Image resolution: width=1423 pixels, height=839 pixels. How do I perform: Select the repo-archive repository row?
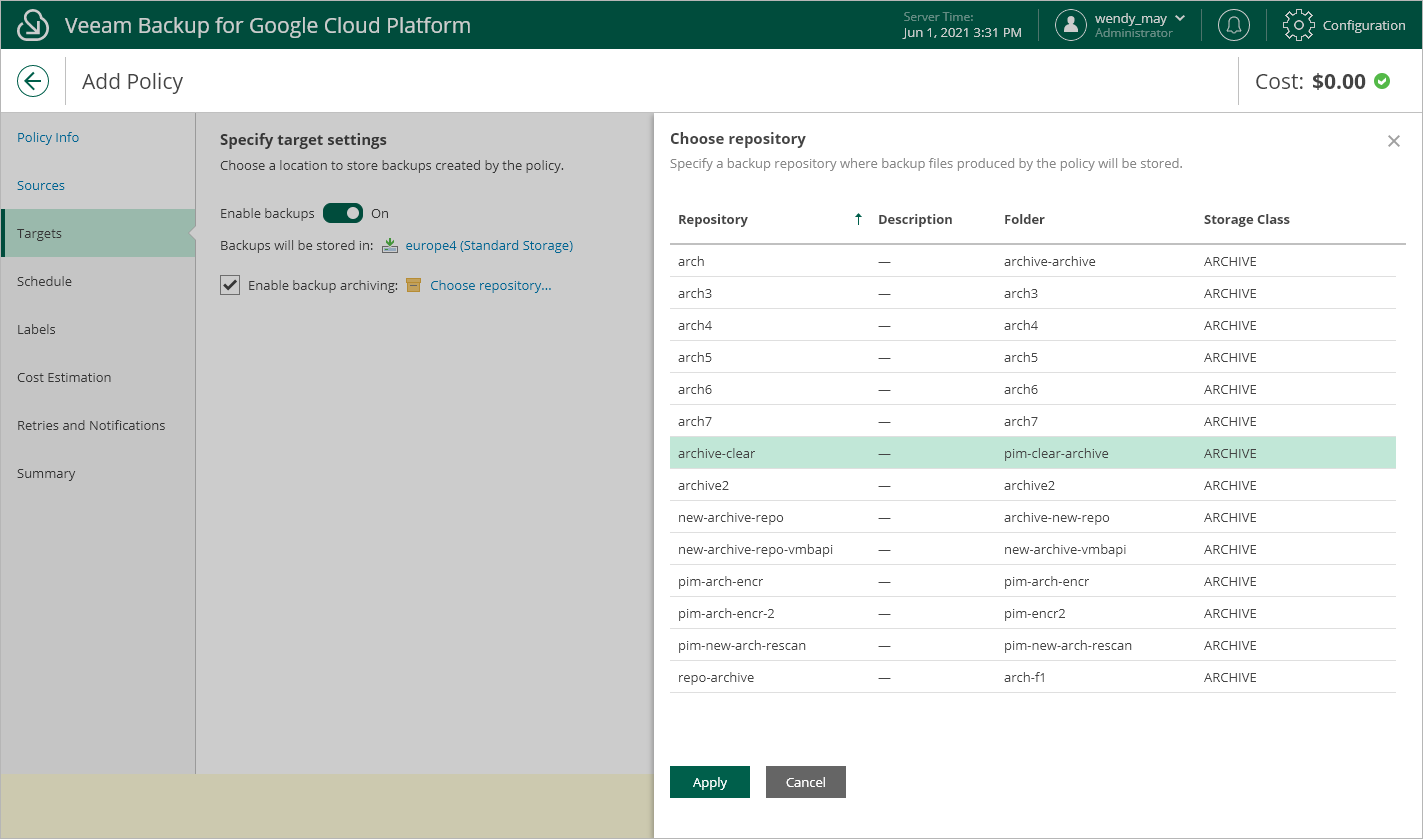click(x=1033, y=677)
